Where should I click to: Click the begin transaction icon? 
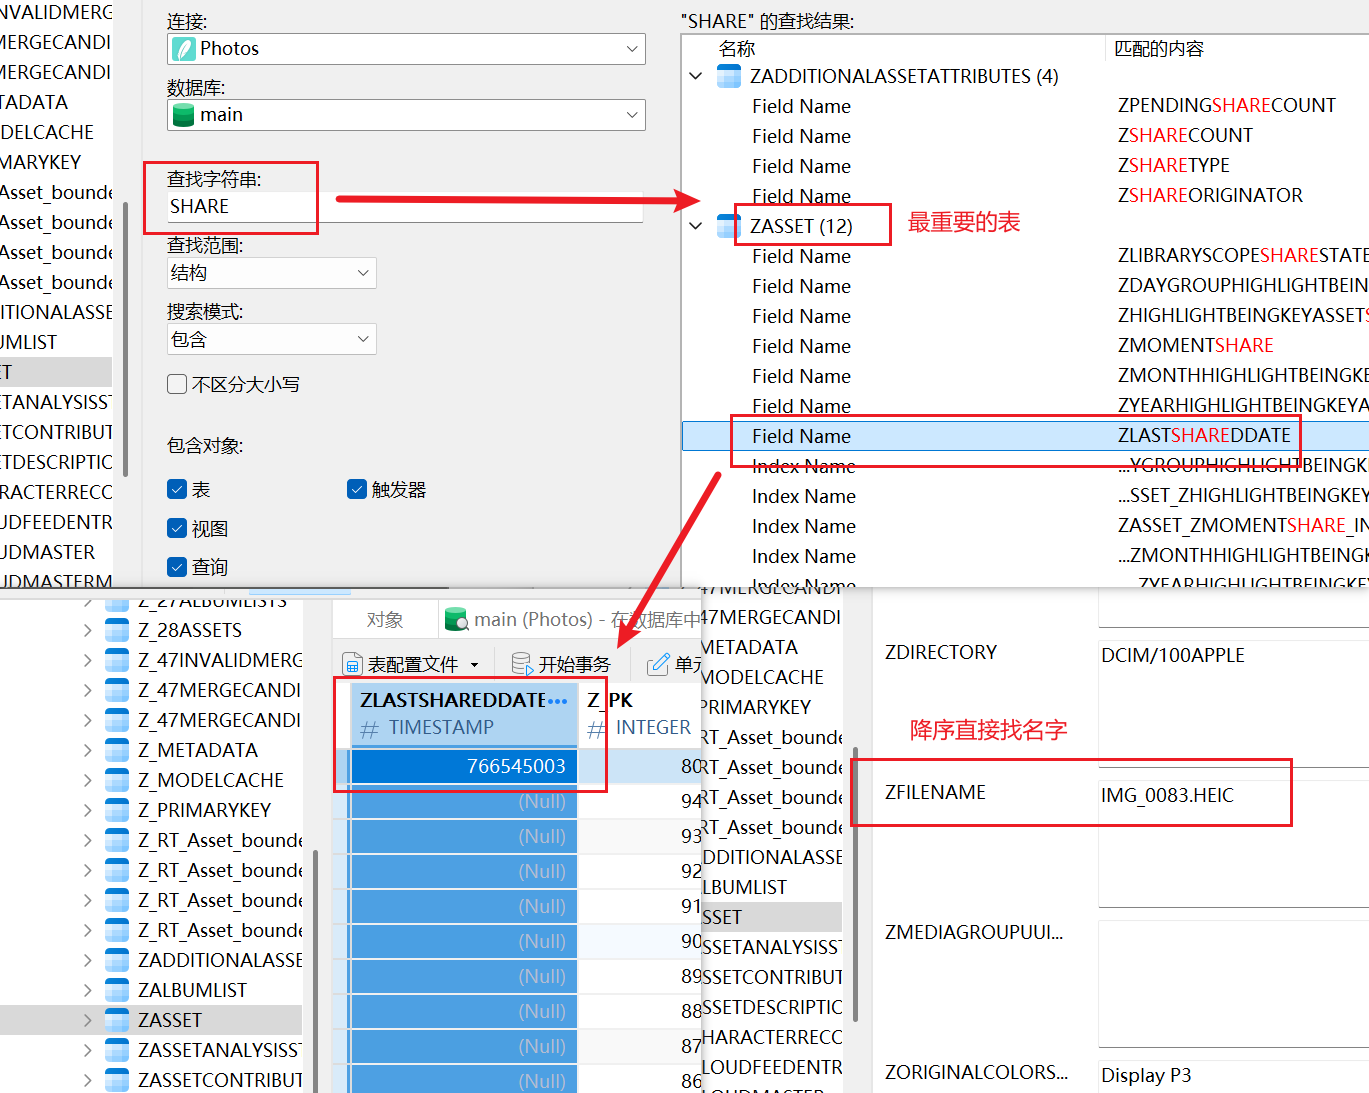coord(521,664)
